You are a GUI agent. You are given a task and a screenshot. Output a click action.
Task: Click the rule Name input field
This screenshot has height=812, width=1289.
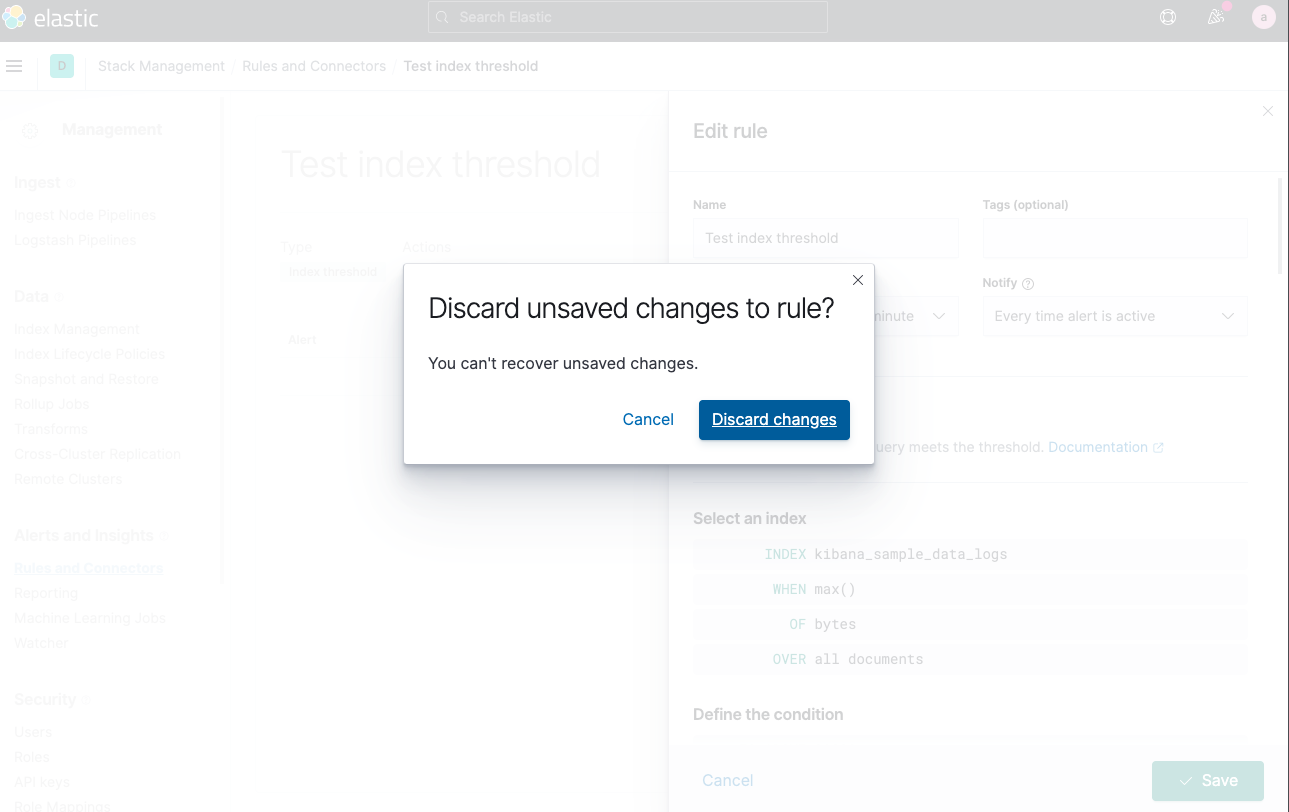click(x=825, y=238)
